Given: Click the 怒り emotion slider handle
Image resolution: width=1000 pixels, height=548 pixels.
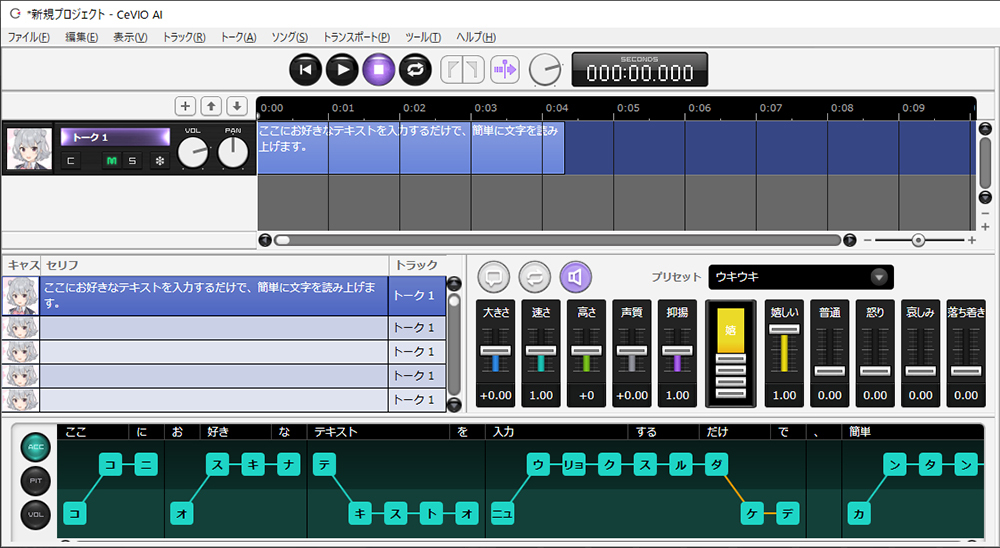Looking at the screenshot, I should click(x=875, y=371).
